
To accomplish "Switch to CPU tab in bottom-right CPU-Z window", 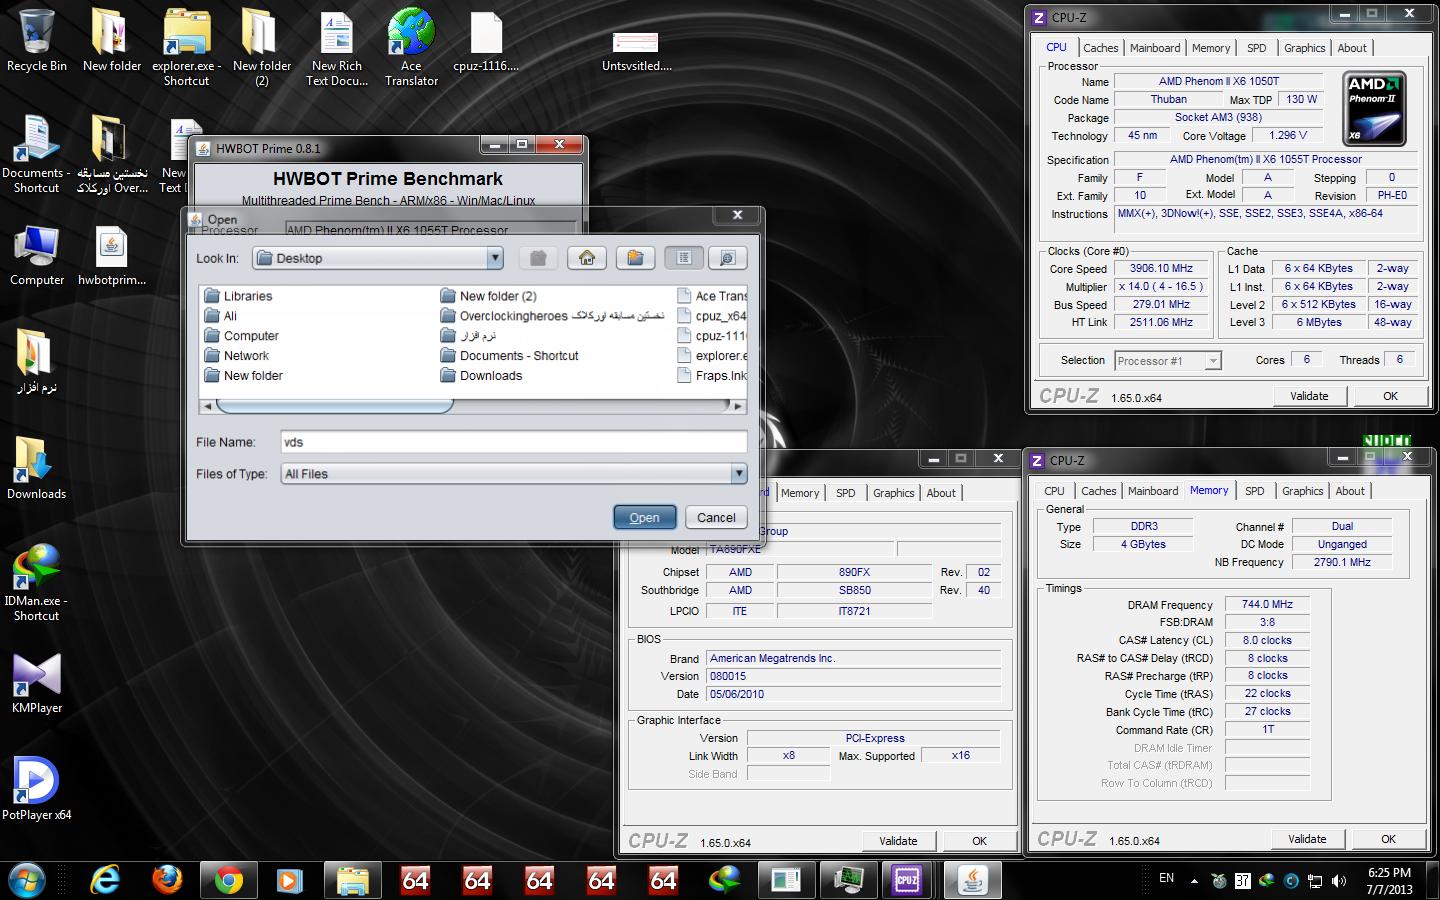I will click(1054, 491).
